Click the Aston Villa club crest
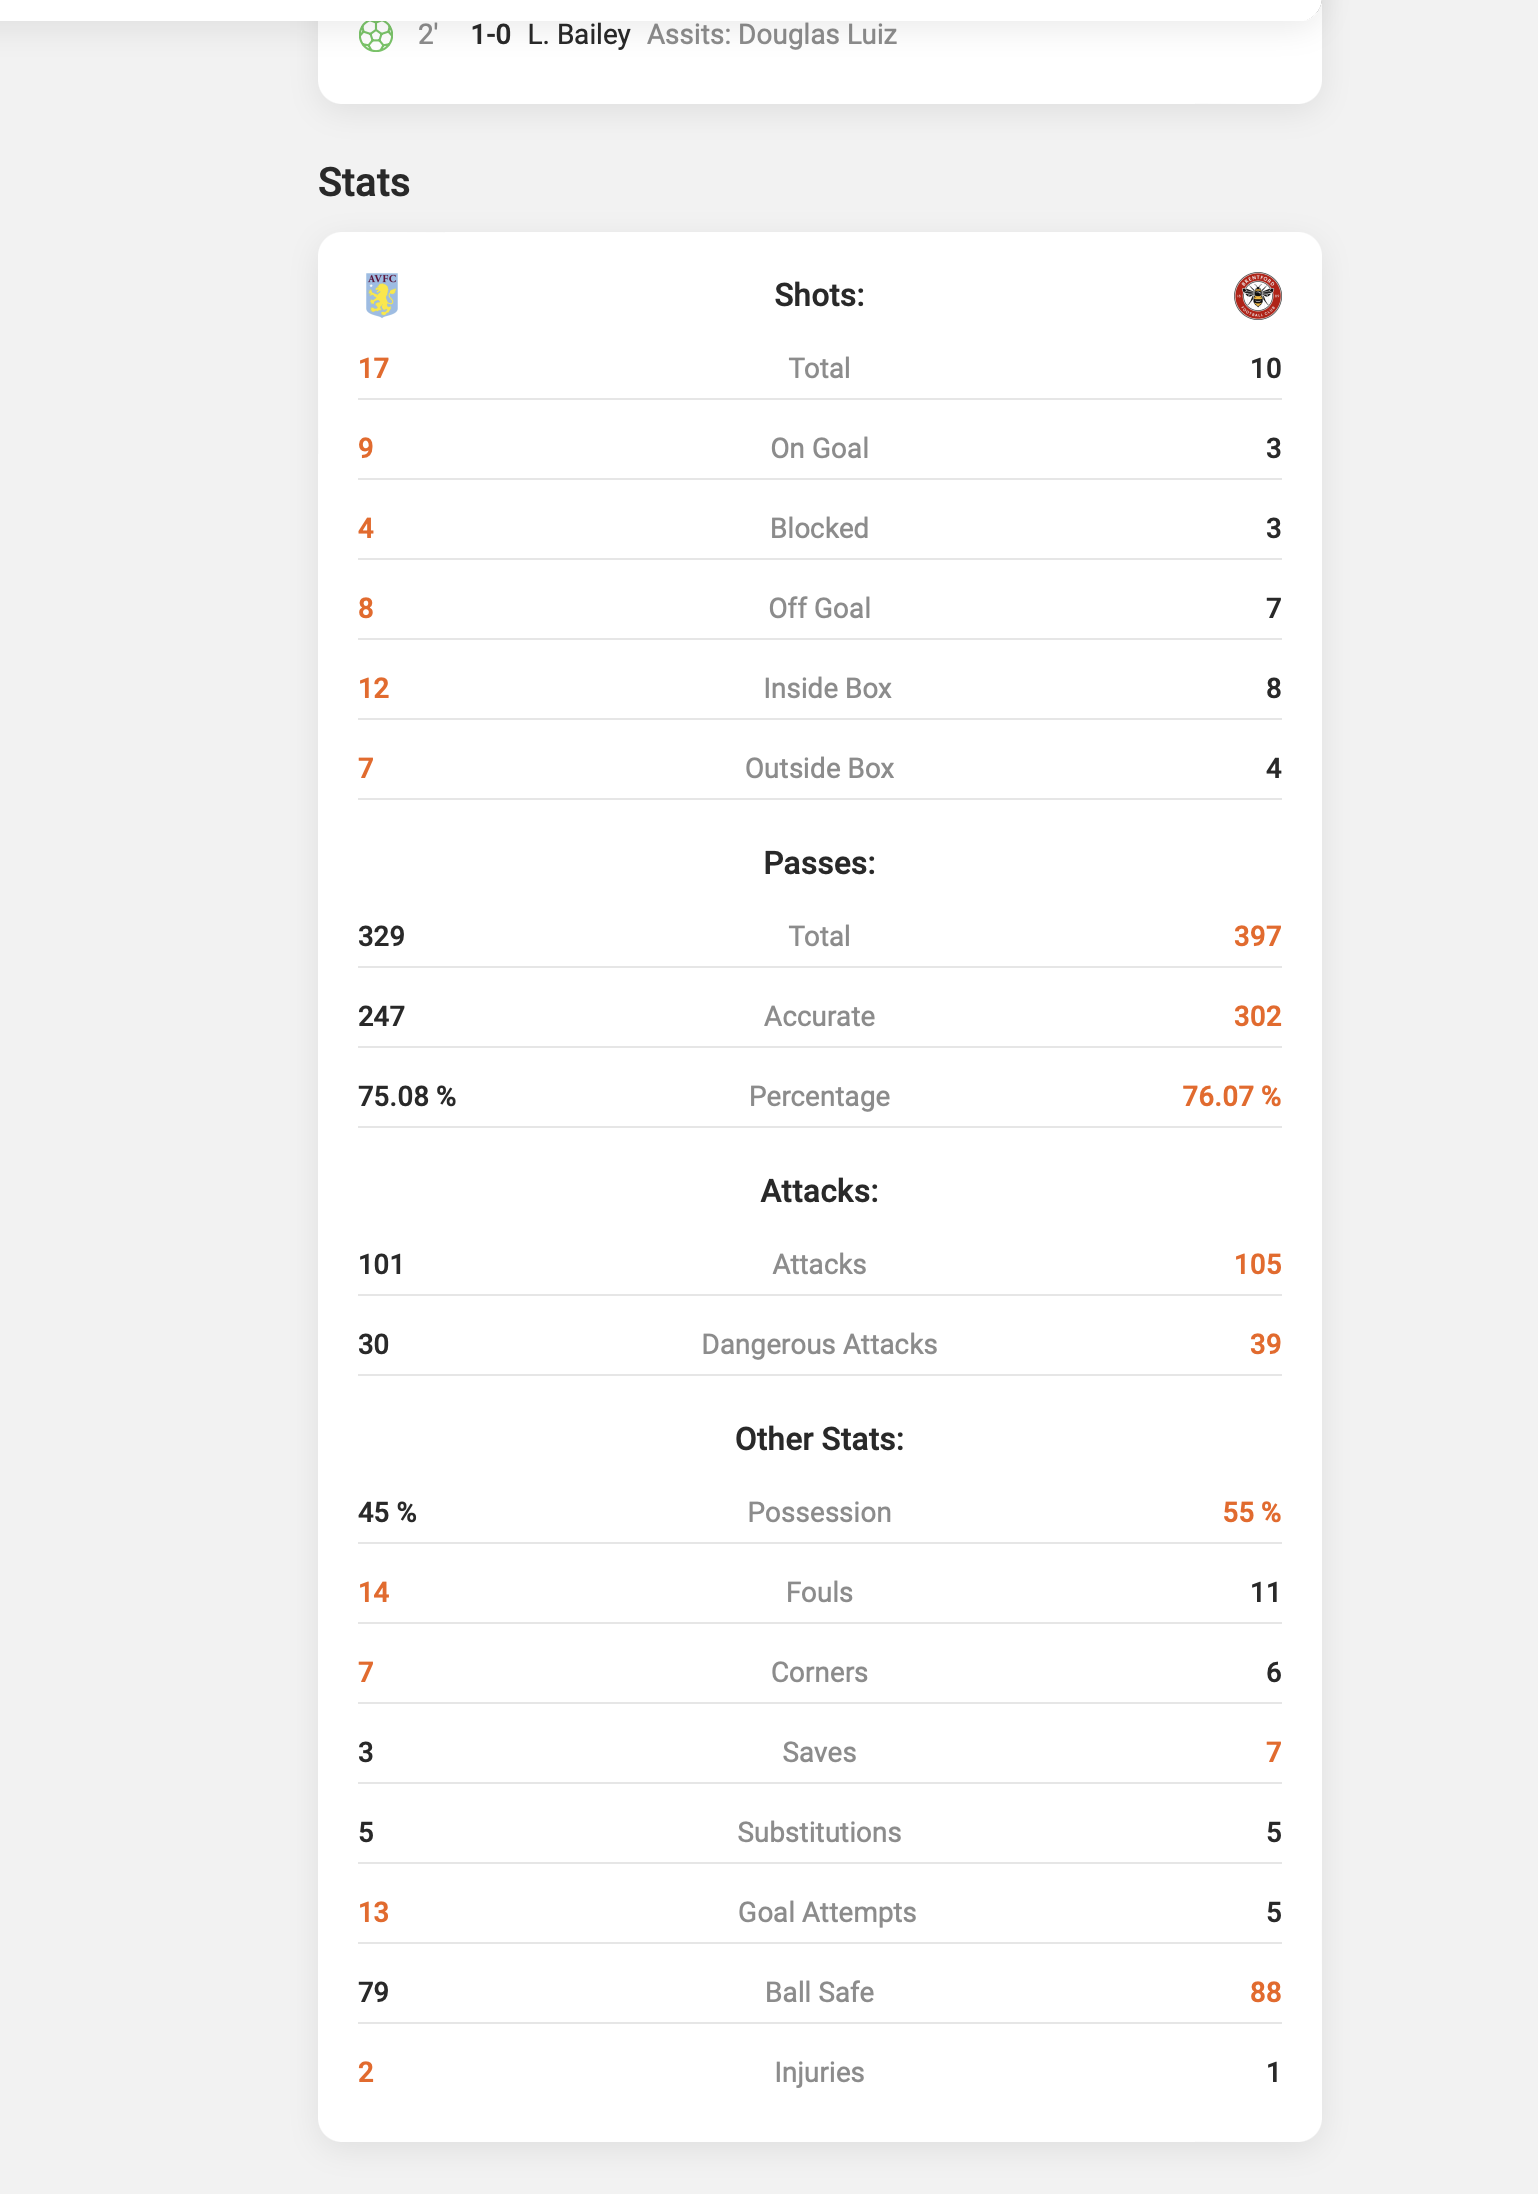The width and height of the screenshot is (1538, 2194). point(382,295)
